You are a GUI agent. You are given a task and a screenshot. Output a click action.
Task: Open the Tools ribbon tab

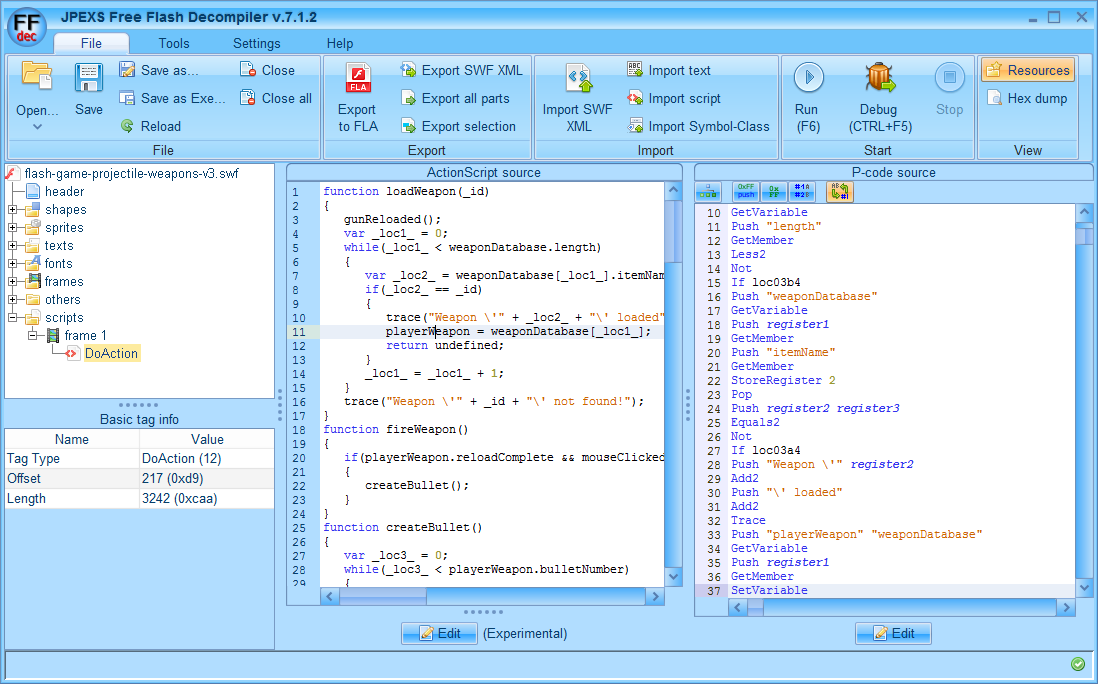point(174,43)
